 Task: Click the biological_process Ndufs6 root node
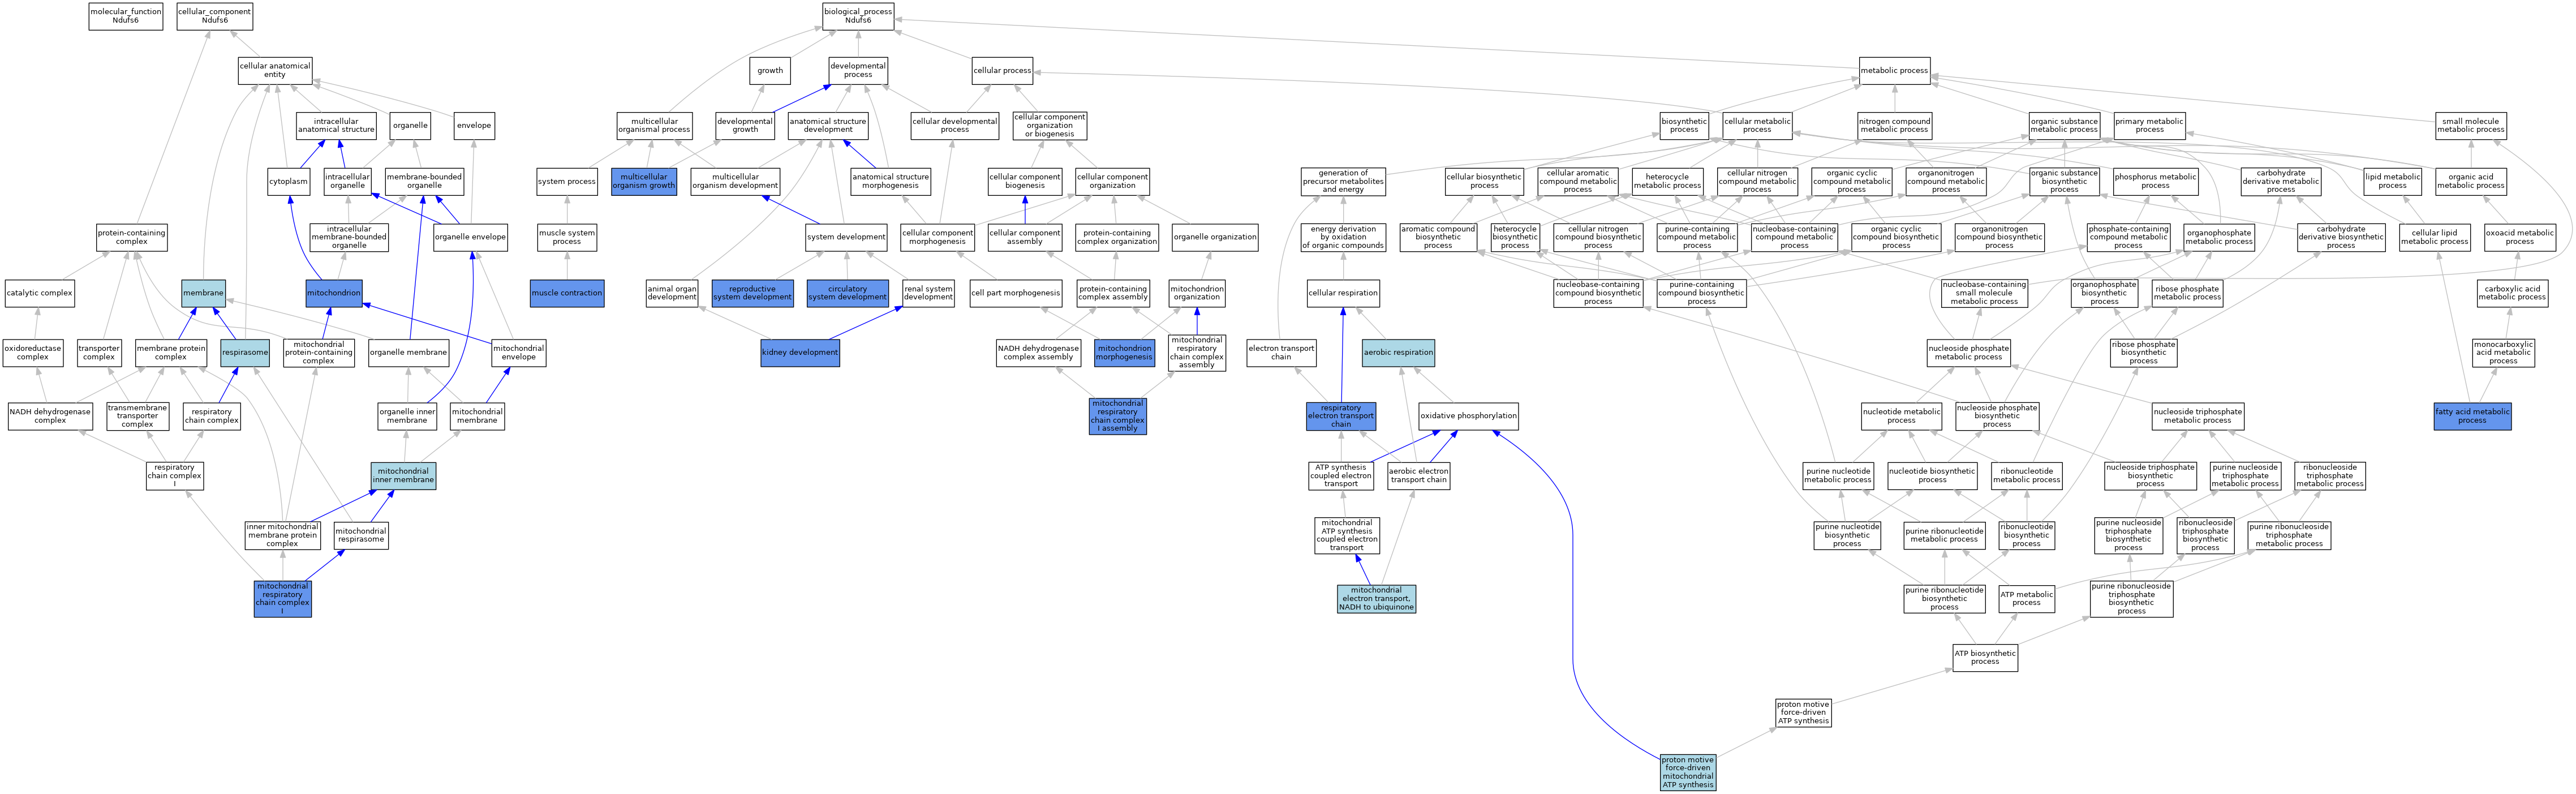(x=857, y=16)
